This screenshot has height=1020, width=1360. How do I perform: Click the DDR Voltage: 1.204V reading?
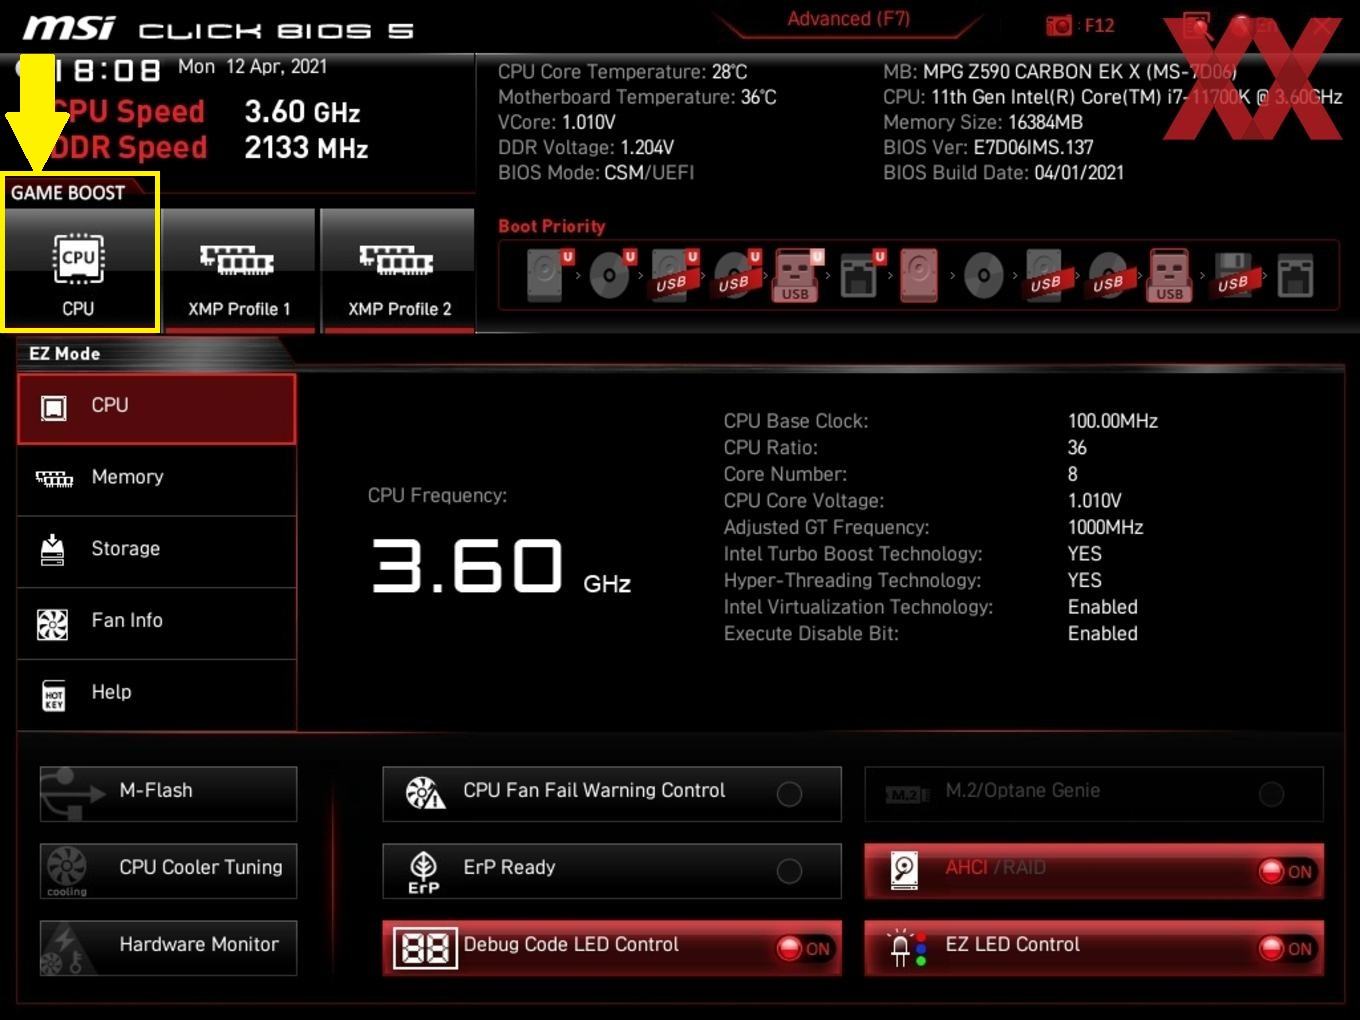tap(586, 147)
